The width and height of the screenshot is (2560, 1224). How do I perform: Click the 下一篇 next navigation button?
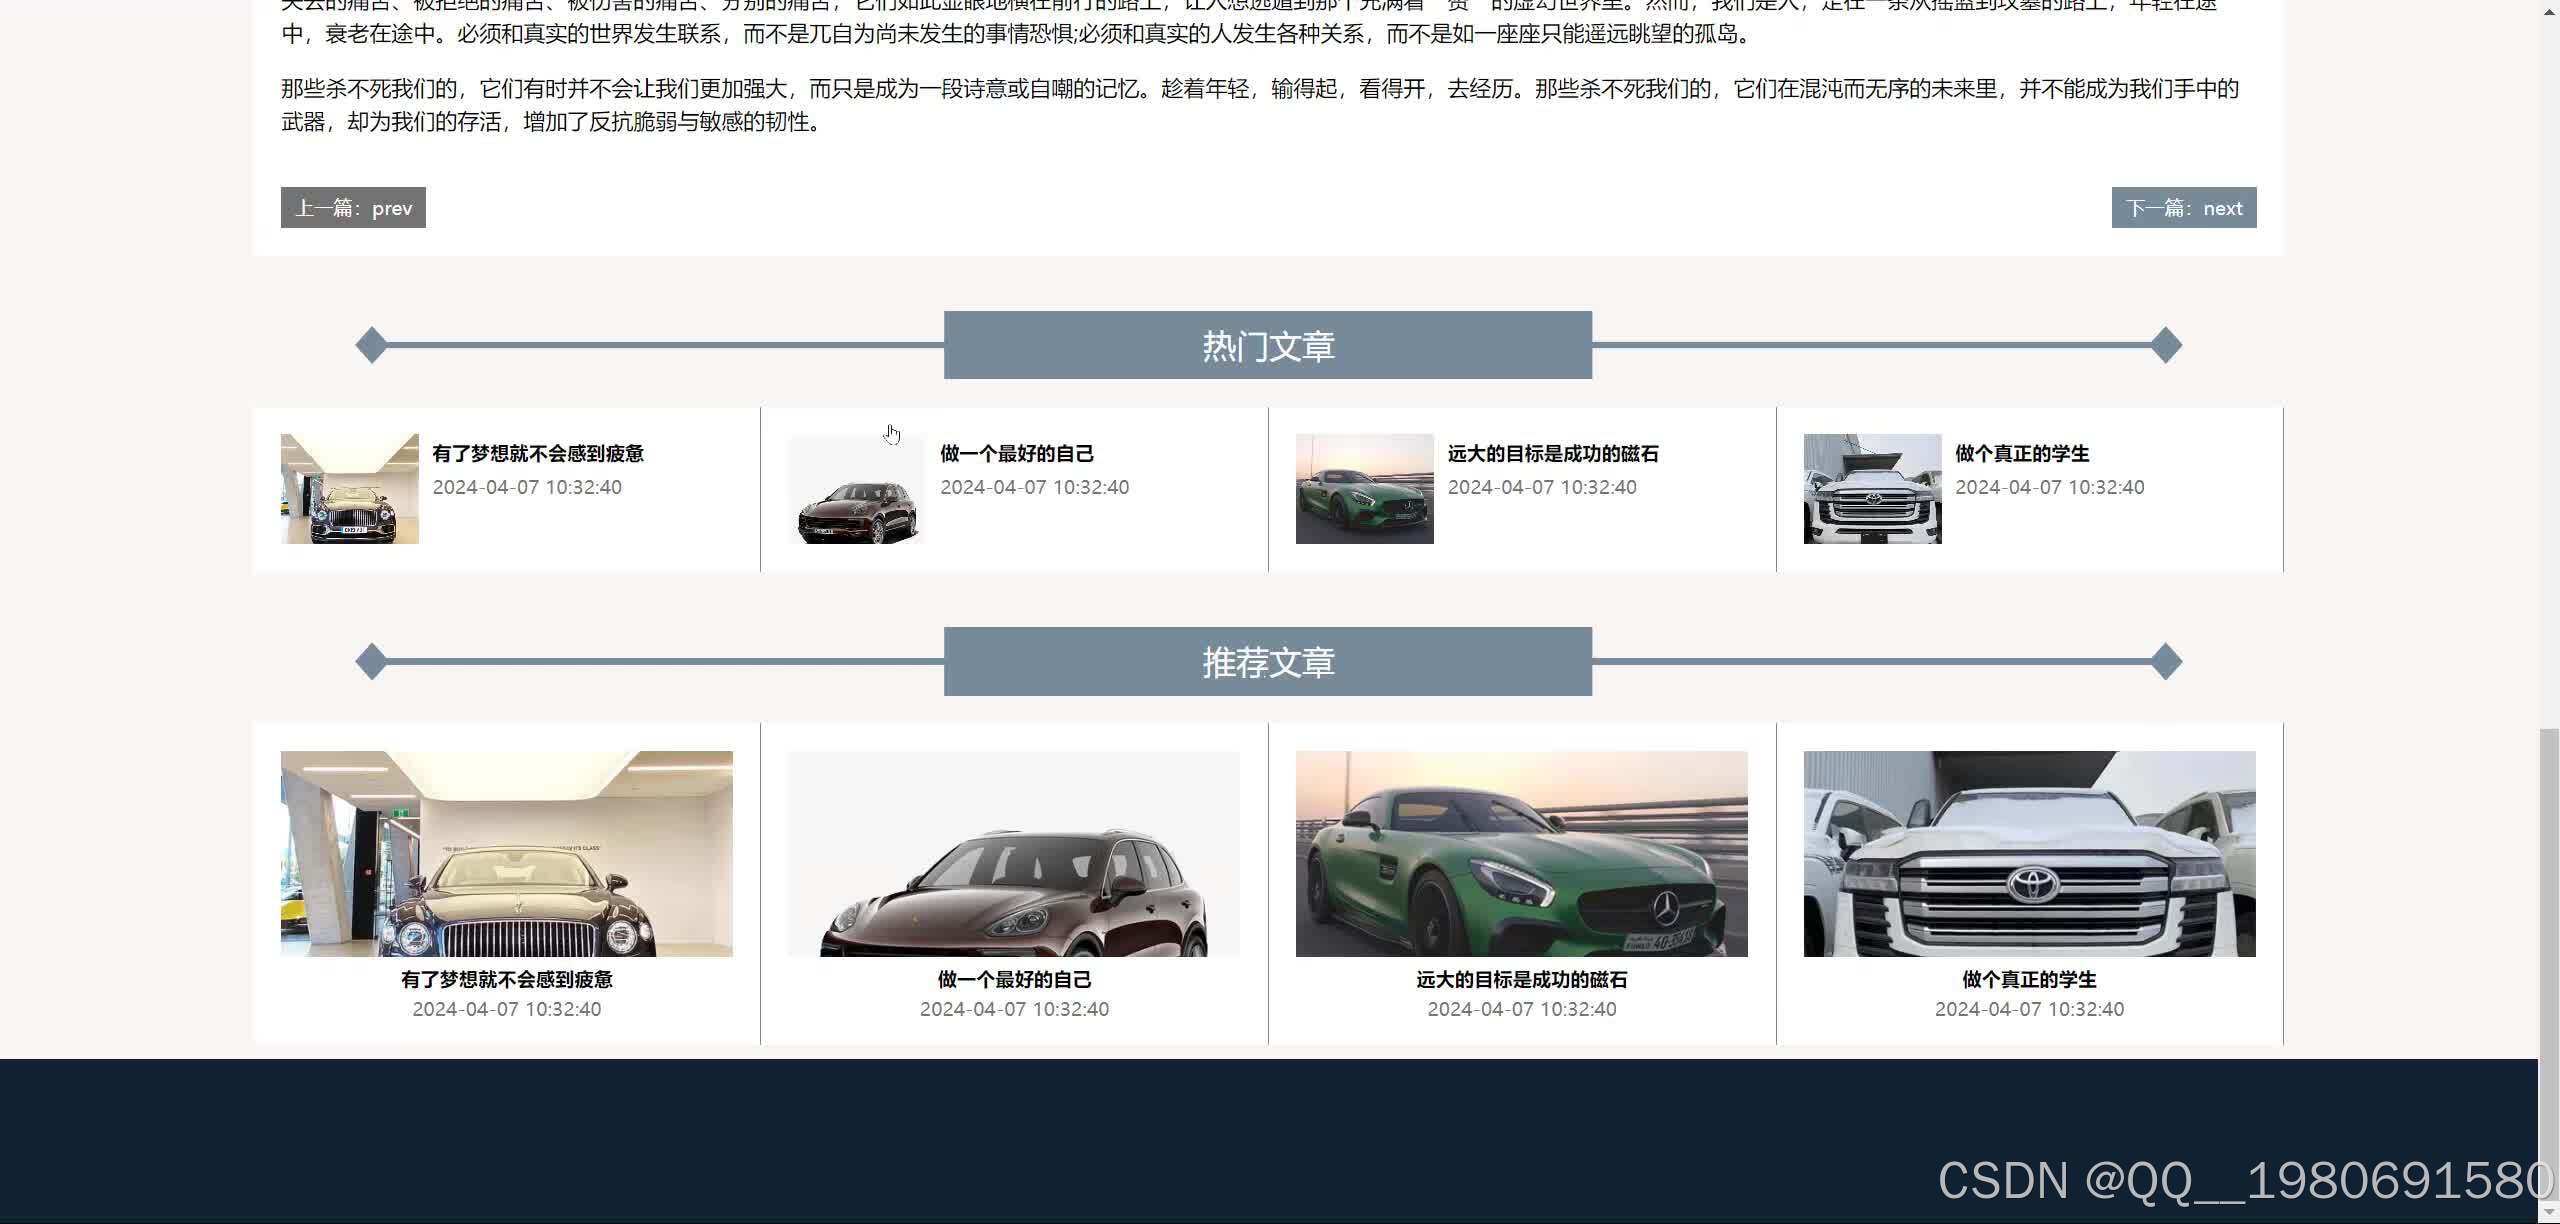tap(2184, 207)
